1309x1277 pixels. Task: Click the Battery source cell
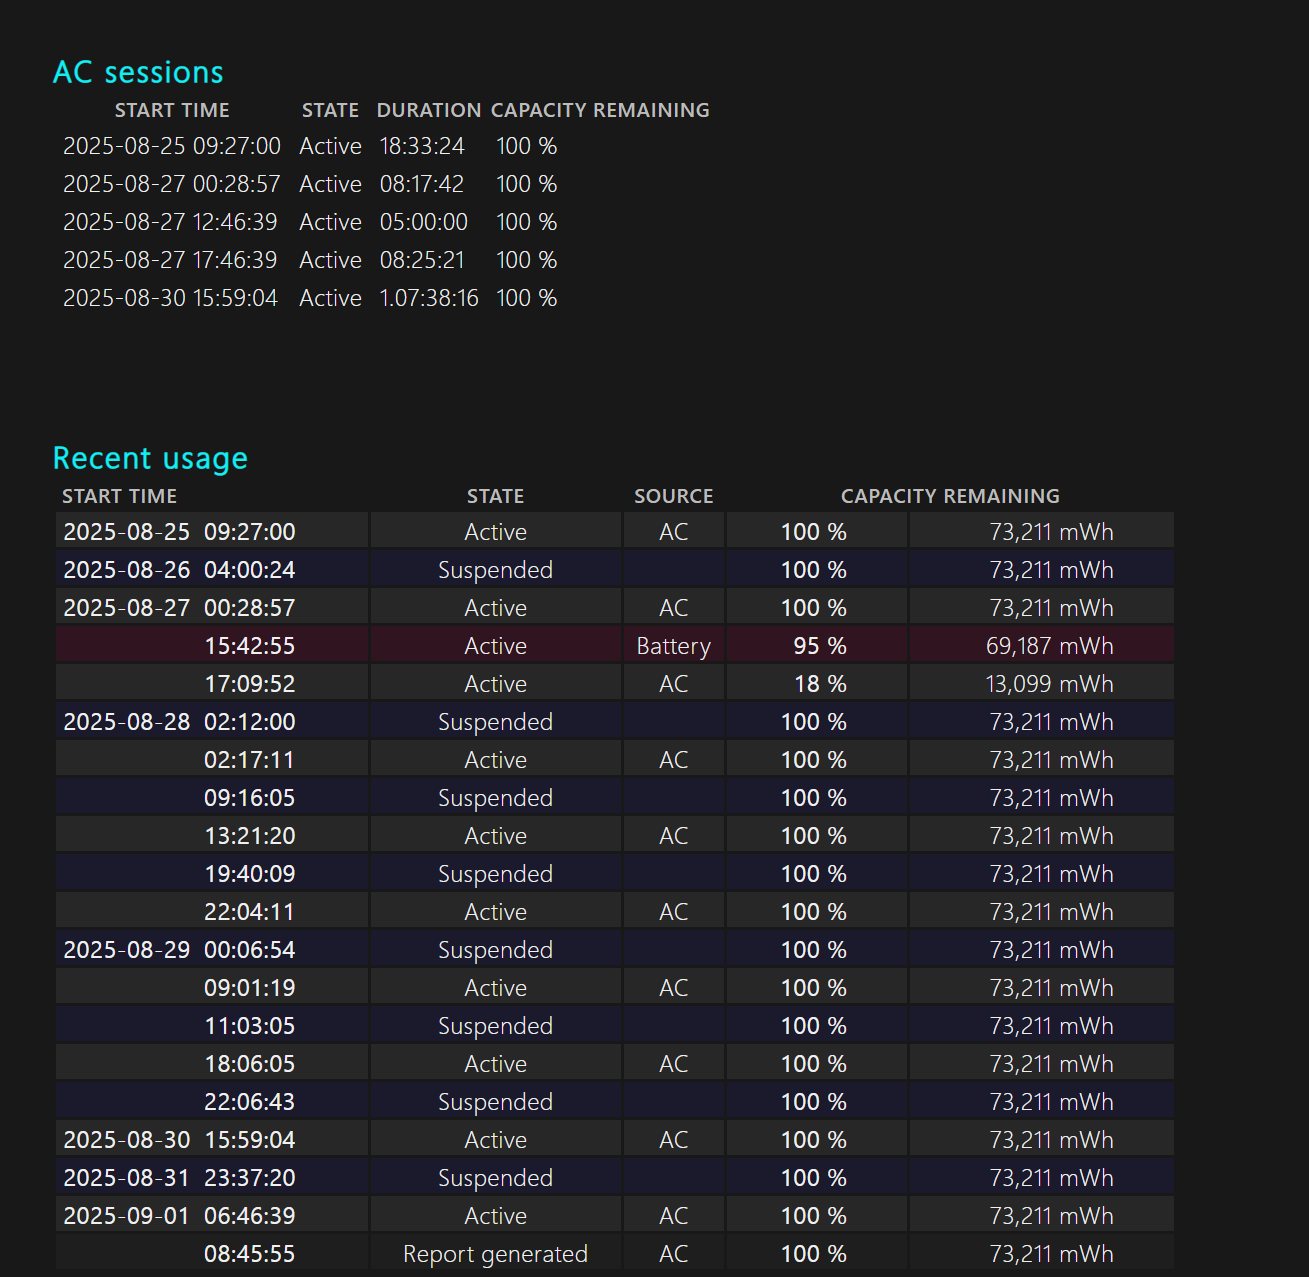pos(673,646)
